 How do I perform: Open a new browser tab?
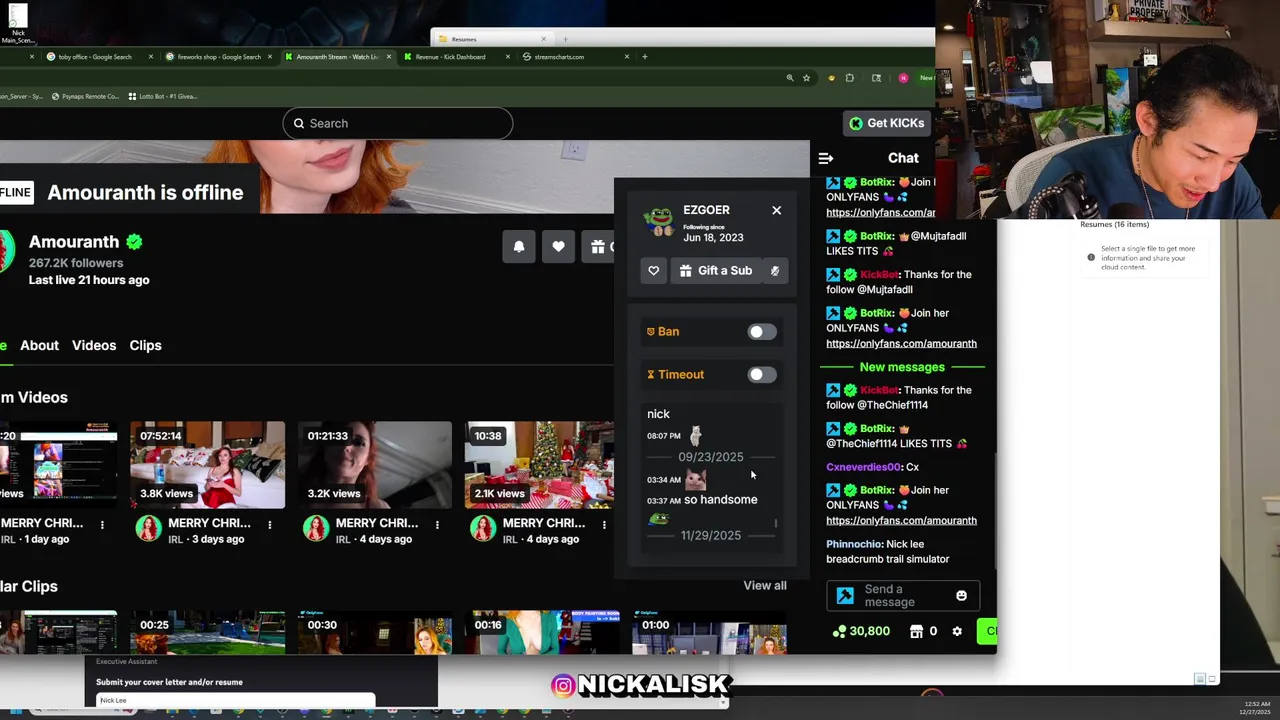click(x=645, y=57)
